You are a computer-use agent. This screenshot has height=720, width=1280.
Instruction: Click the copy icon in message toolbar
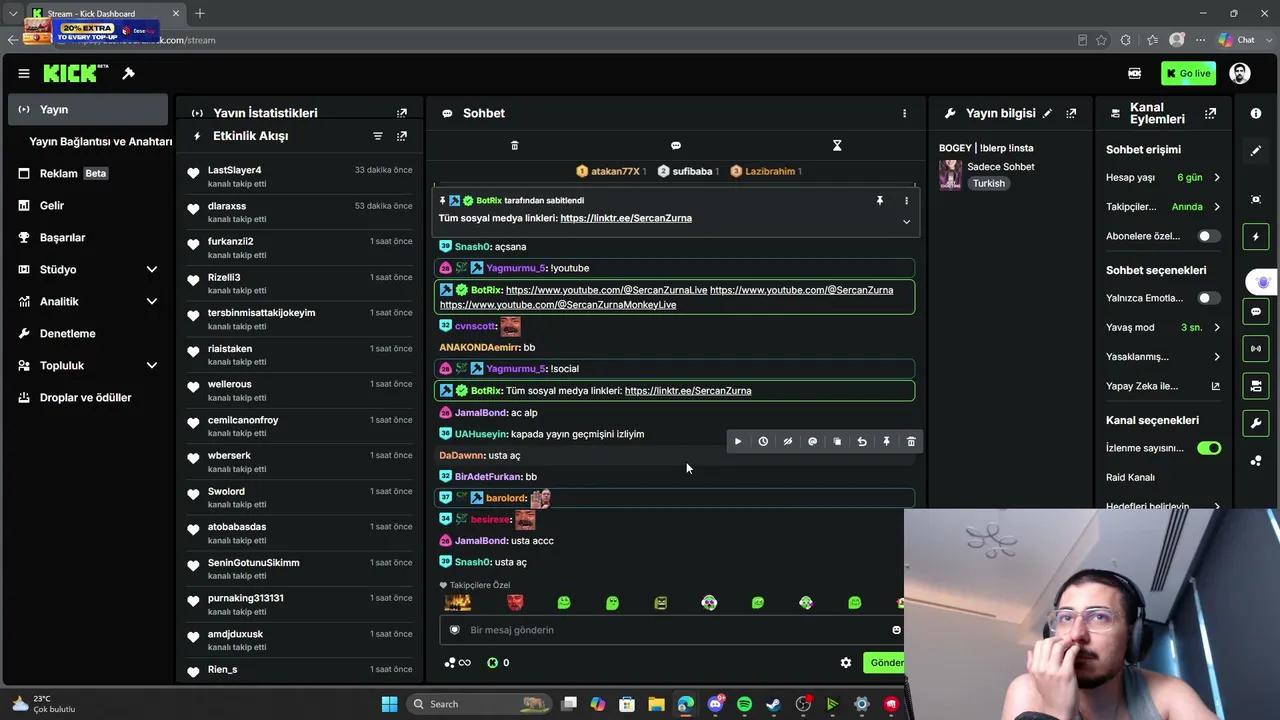point(837,441)
